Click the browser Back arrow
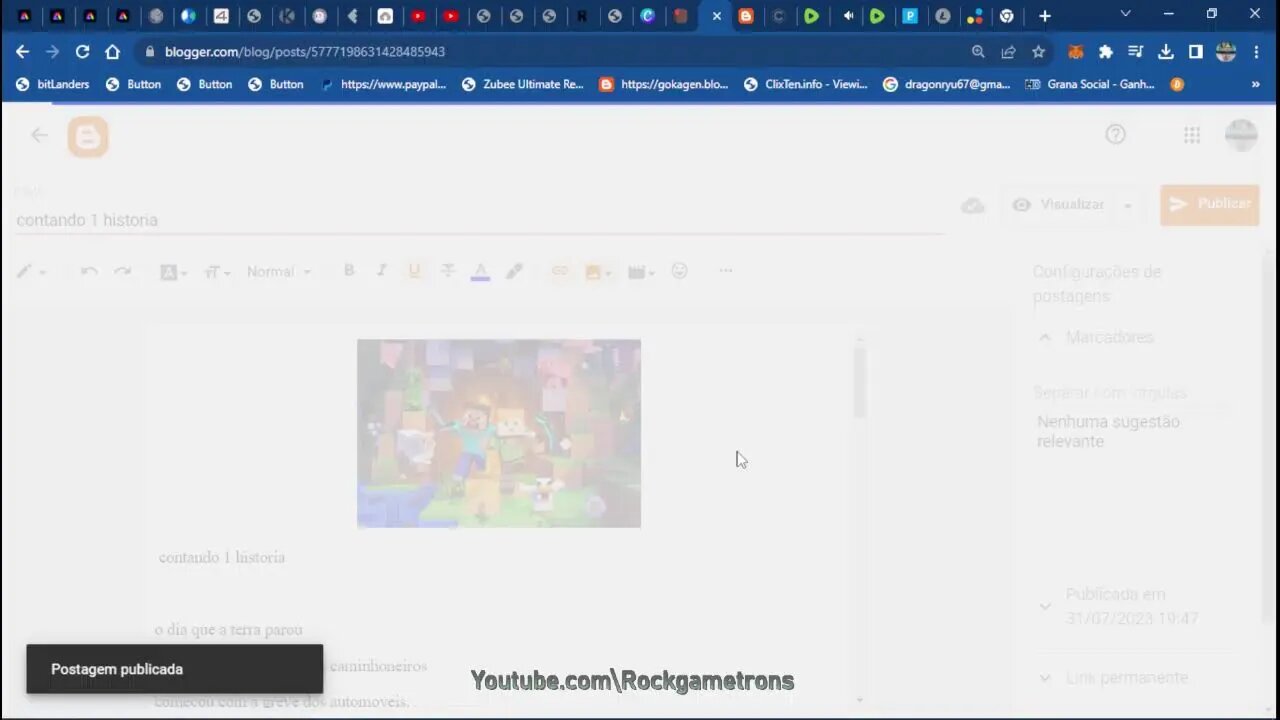The image size is (1280, 720). click(x=22, y=51)
